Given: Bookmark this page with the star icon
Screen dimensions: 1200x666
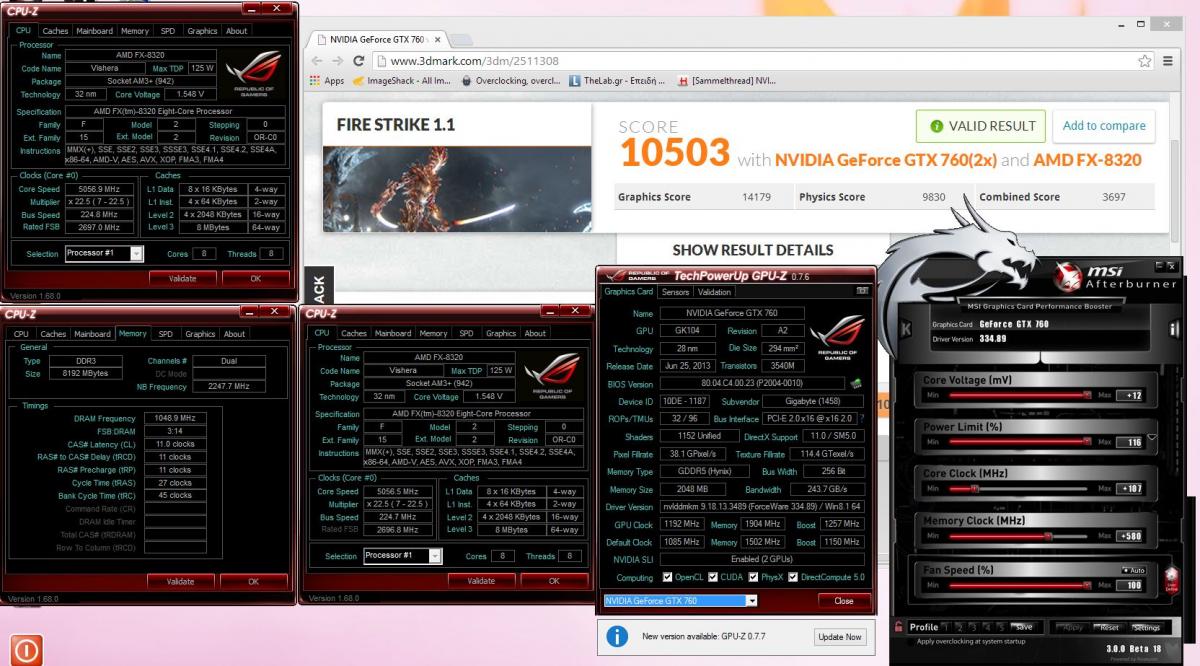Looking at the screenshot, I should click(1144, 61).
